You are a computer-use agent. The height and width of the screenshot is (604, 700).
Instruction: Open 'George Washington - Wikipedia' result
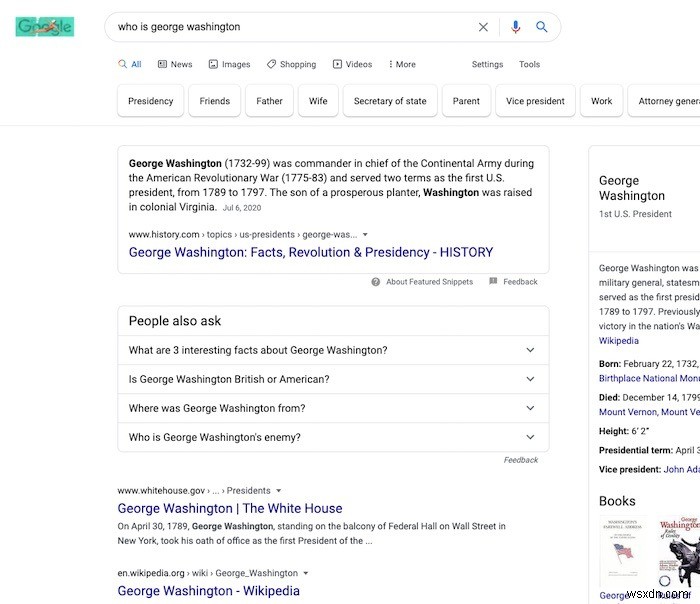click(x=208, y=591)
